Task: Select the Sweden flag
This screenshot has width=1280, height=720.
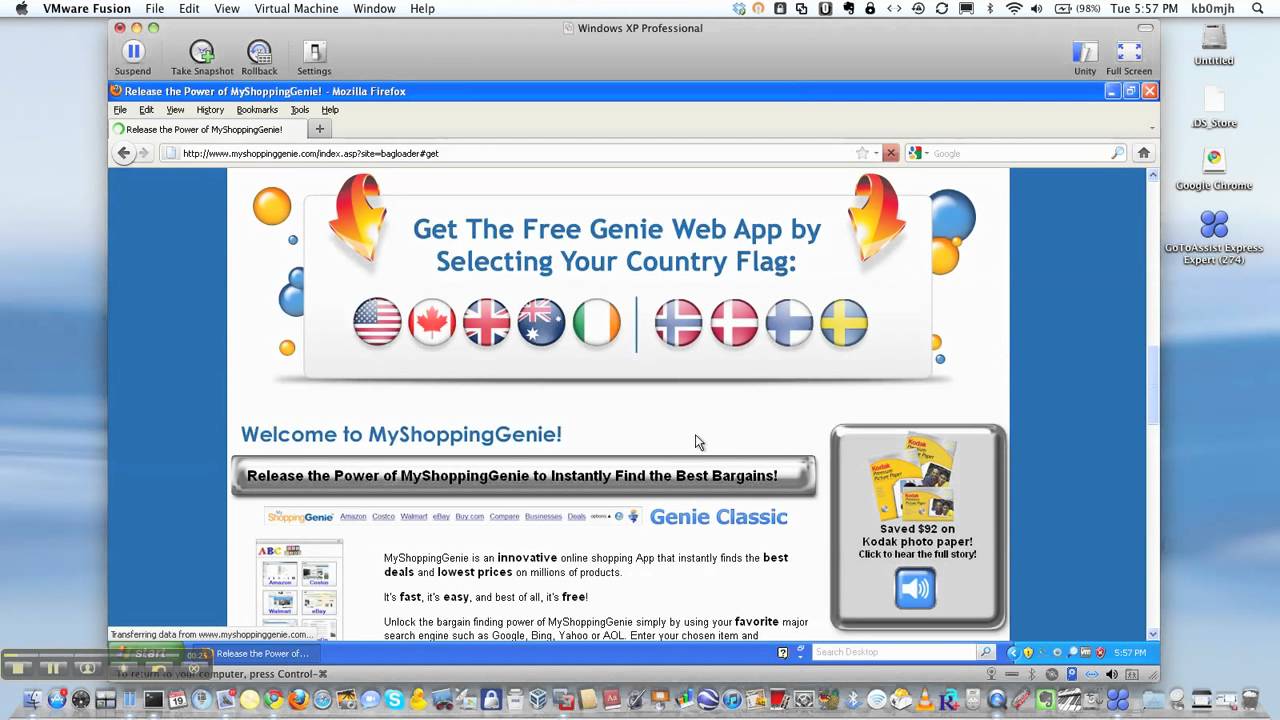Action: point(845,323)
